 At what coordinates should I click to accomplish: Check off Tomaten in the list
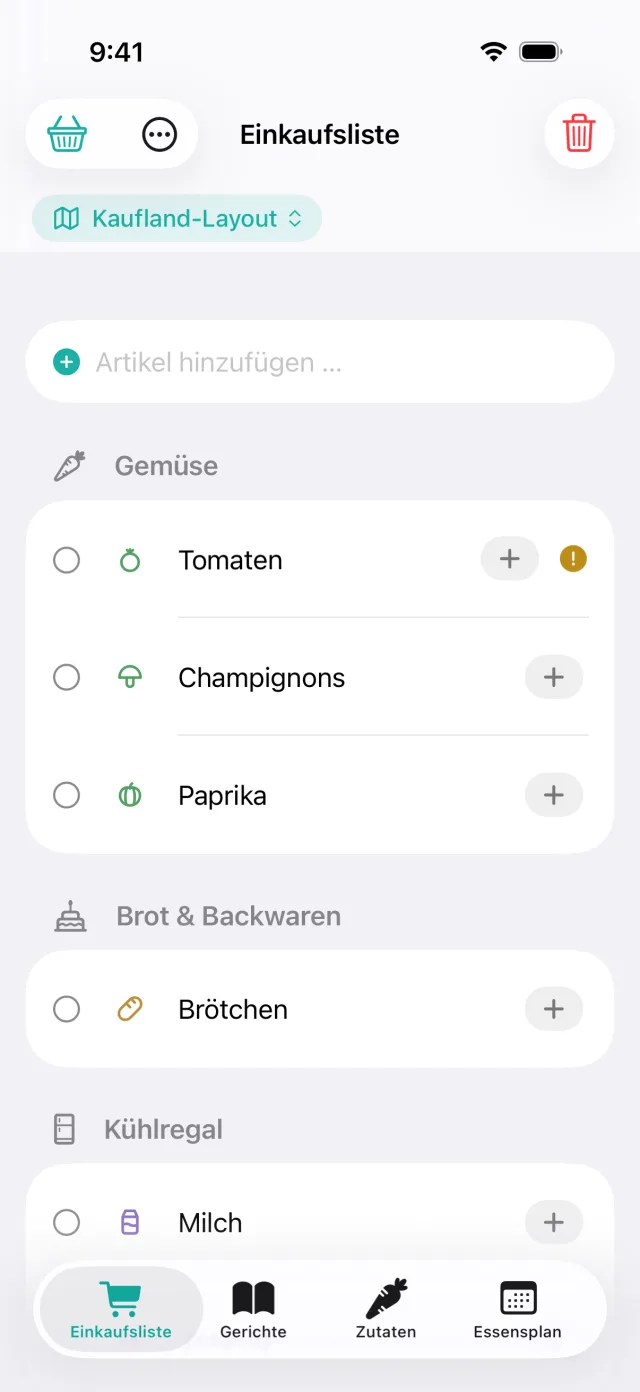(66, 560)
